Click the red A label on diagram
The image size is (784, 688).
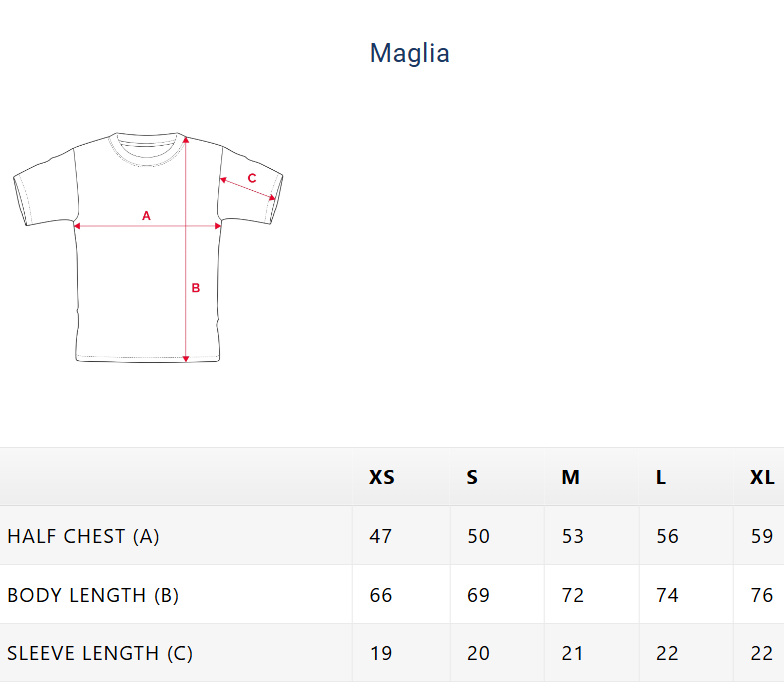[x=146, y=215]
